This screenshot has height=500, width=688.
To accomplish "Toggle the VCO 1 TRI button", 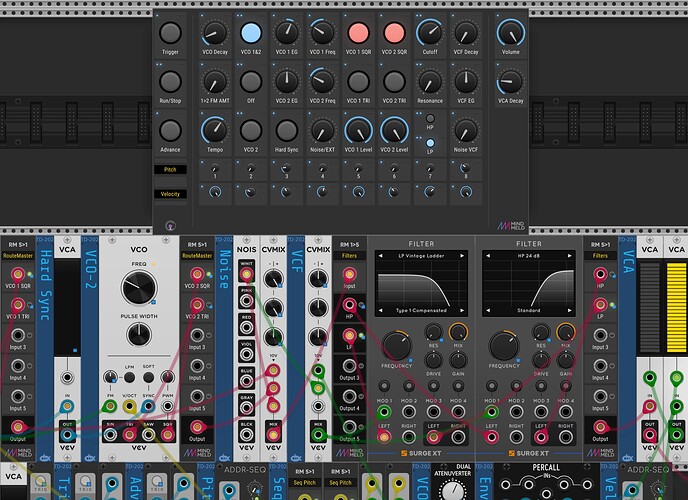I will (x=358, y=82).
